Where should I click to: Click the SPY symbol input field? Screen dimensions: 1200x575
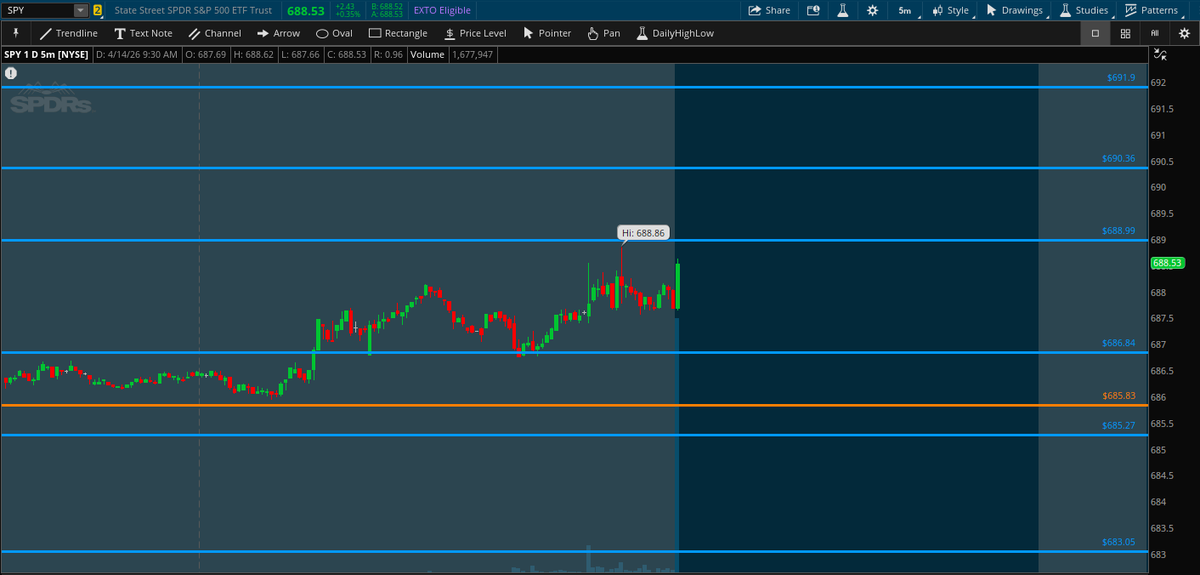[x=38, y=10]
